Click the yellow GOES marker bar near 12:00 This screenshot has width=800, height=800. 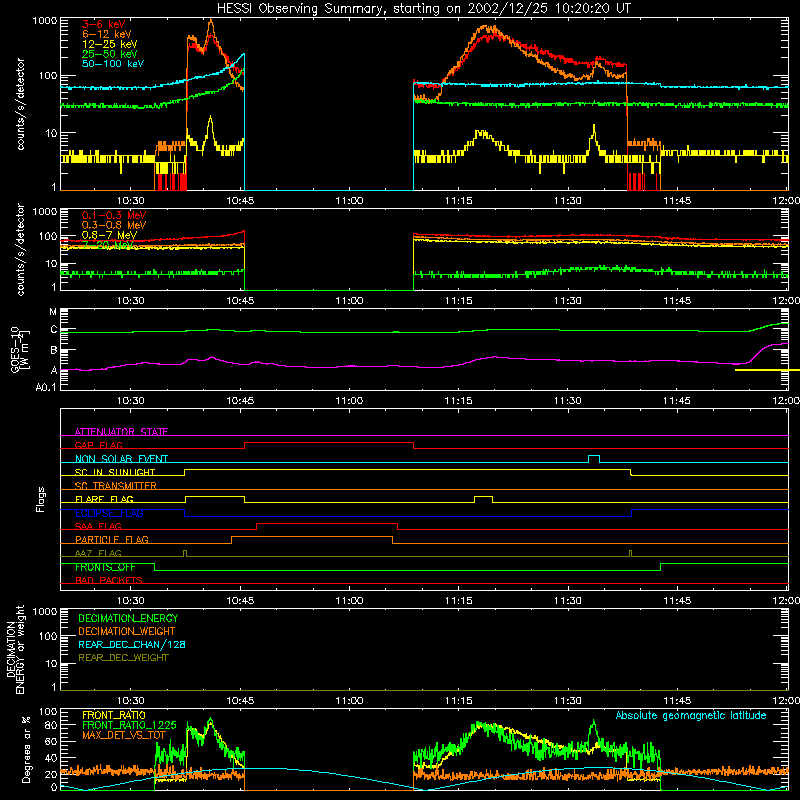coord(767,370)
